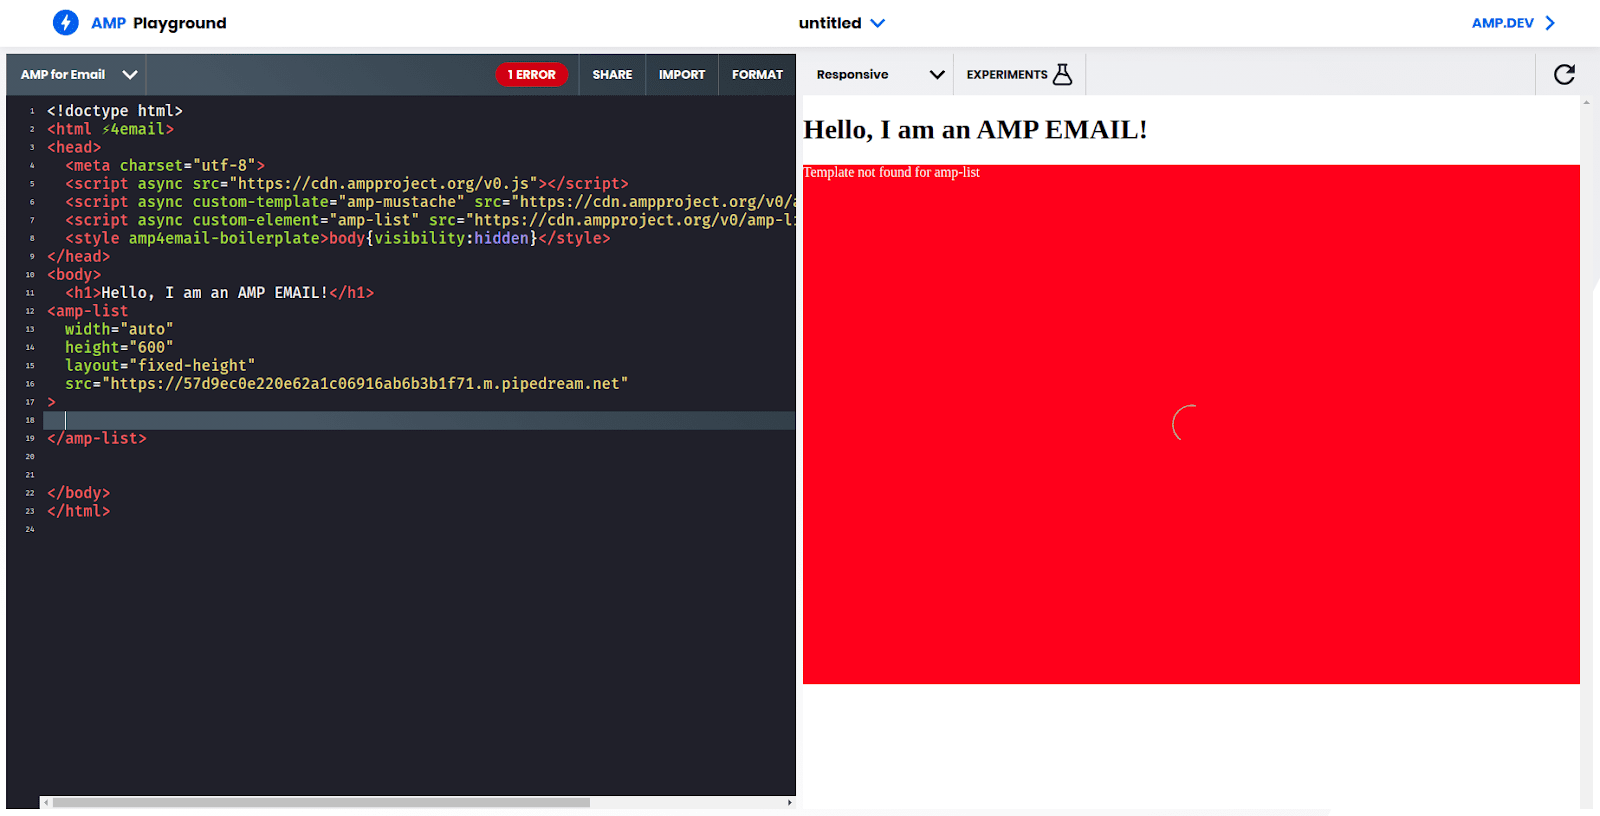This screenshot has height=816, width=1600.
Task: Click the closing </html> tag line
Action: pyautogui.click(x=79, y=511)
